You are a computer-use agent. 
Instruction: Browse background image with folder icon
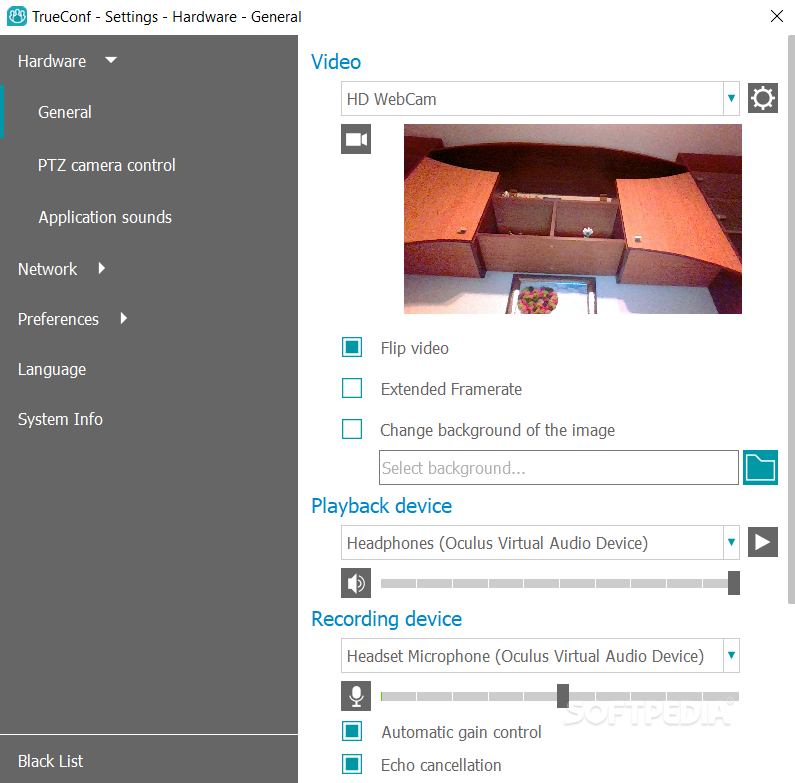(x=760, y=468)
